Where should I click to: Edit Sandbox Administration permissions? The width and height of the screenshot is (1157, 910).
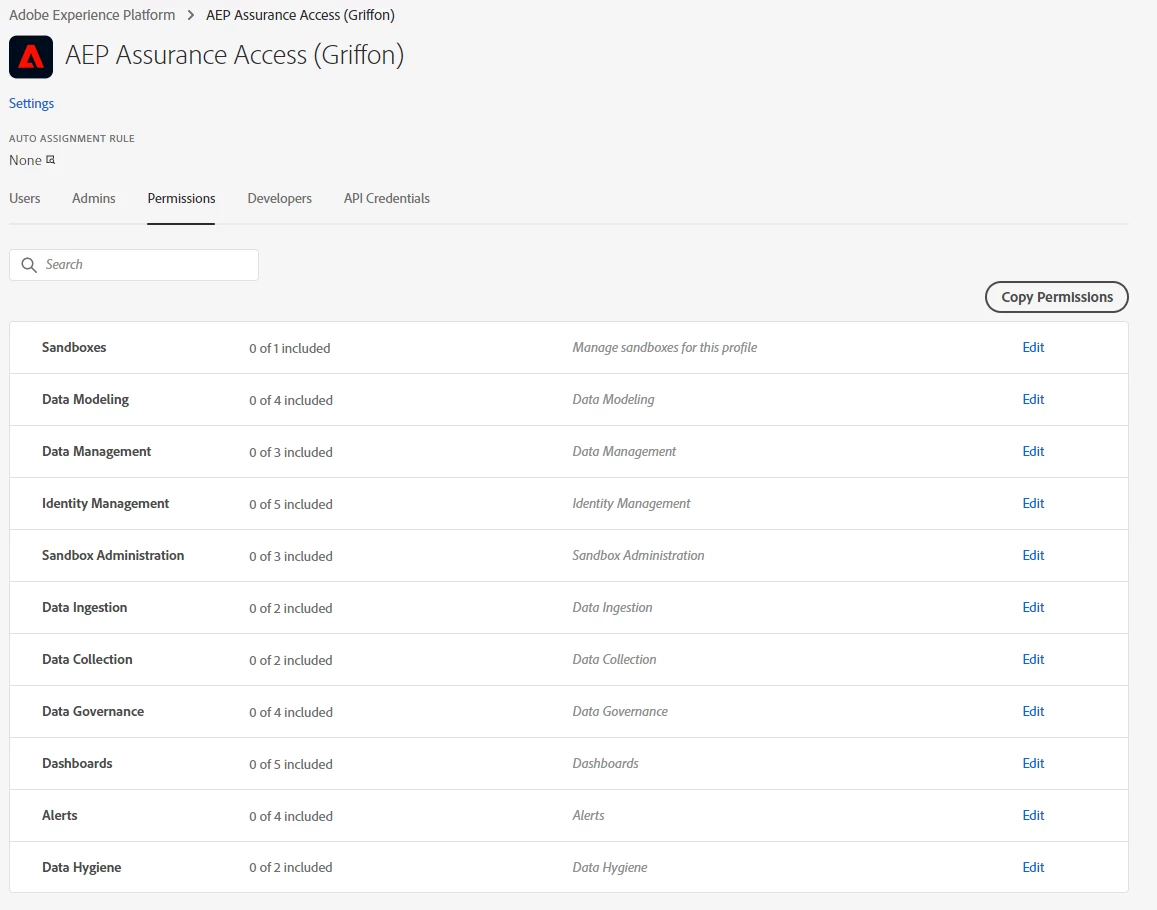click(x=1033, y=555)
